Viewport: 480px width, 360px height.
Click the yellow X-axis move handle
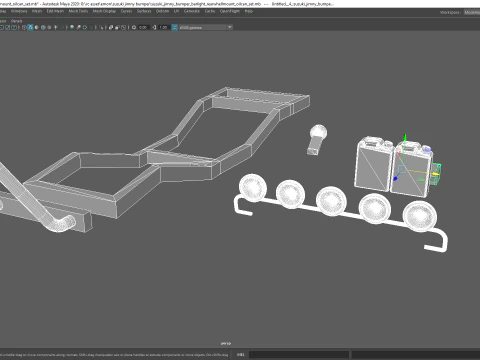[x=436, y=174]
